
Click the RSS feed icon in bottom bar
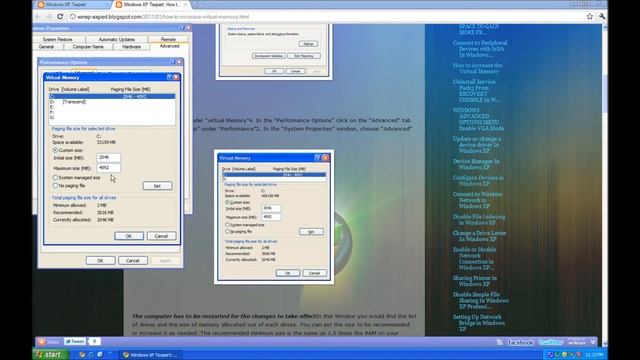(x=500, y=342)
